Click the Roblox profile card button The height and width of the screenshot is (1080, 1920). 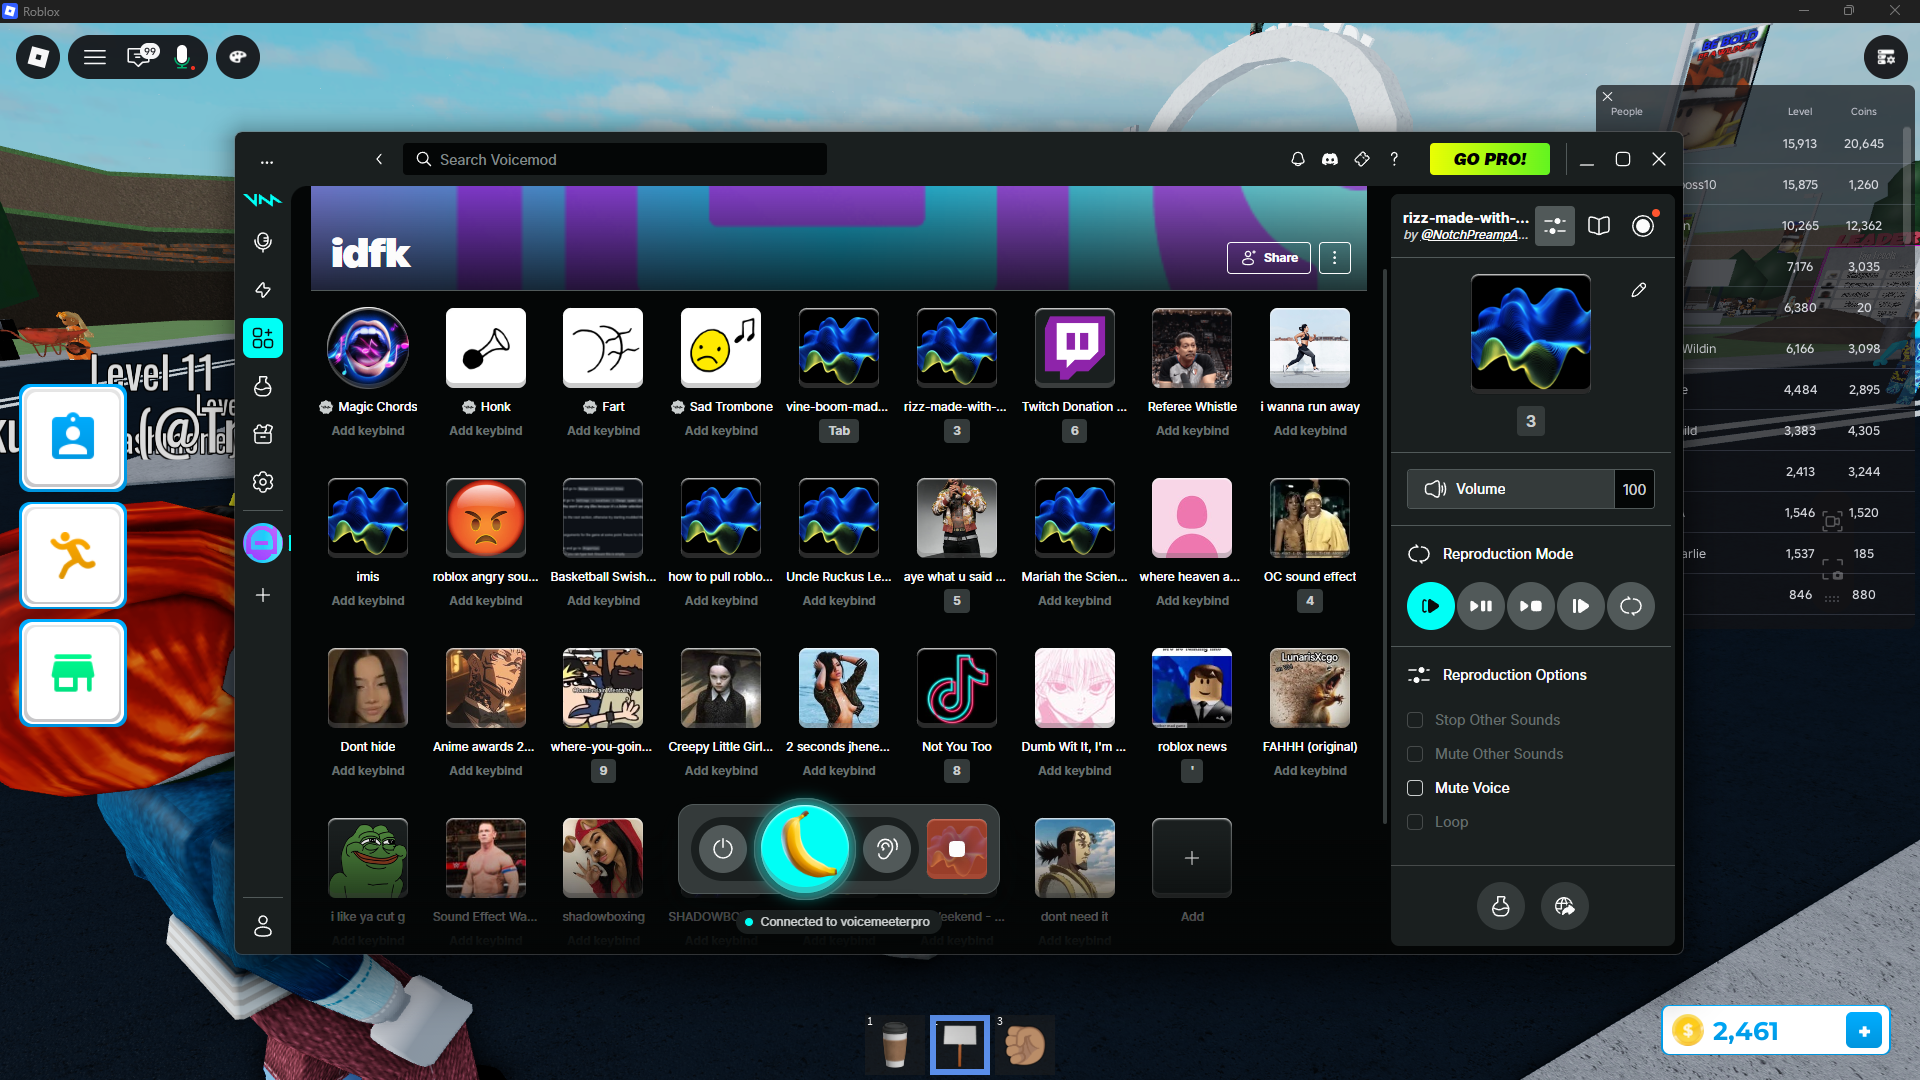click(x=73, y=437)
